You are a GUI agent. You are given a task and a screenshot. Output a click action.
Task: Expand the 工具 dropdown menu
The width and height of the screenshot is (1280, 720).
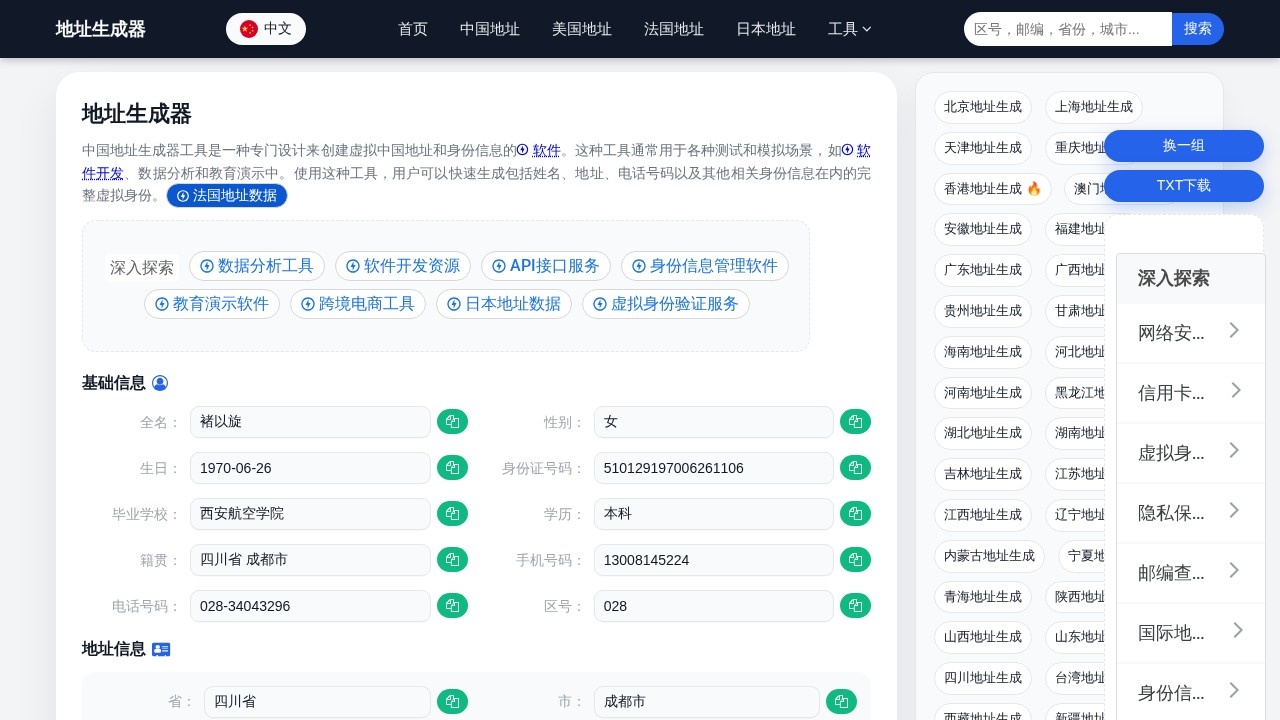point(849,29)
